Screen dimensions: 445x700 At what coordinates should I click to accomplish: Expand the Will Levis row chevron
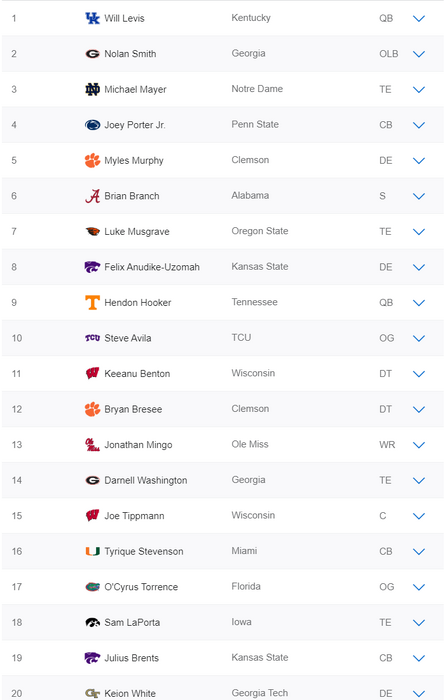[x=419, y=19]
